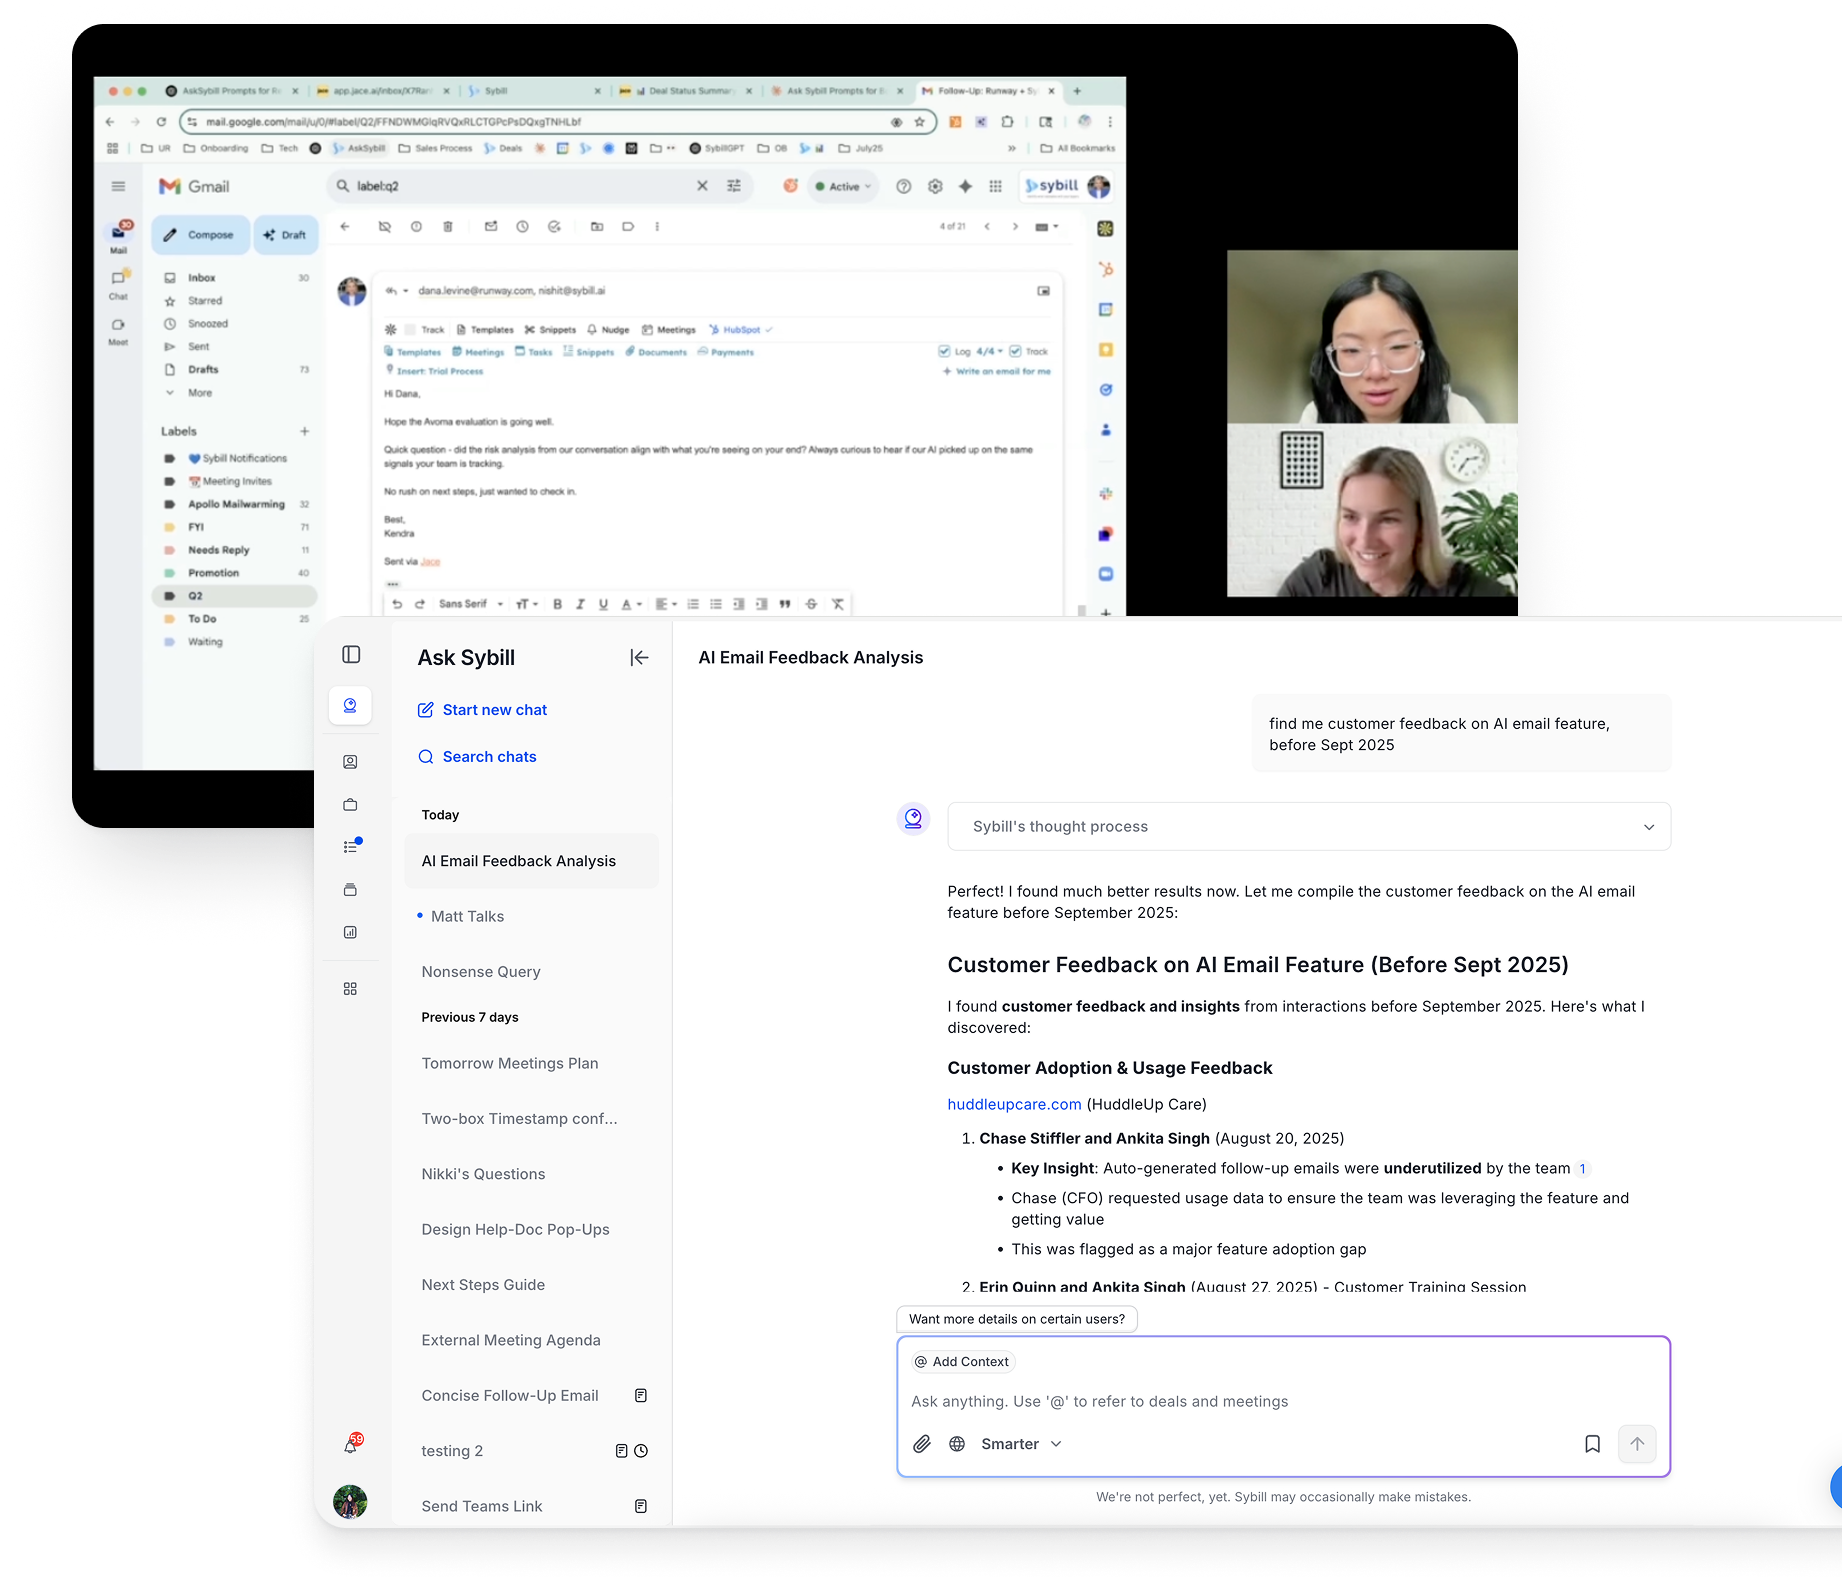Image resolution: width=1842 pixels, height=1580 pixels.
Task: Toggle the Sybill sidebar panel icon
Action: (x=351, y=654)
